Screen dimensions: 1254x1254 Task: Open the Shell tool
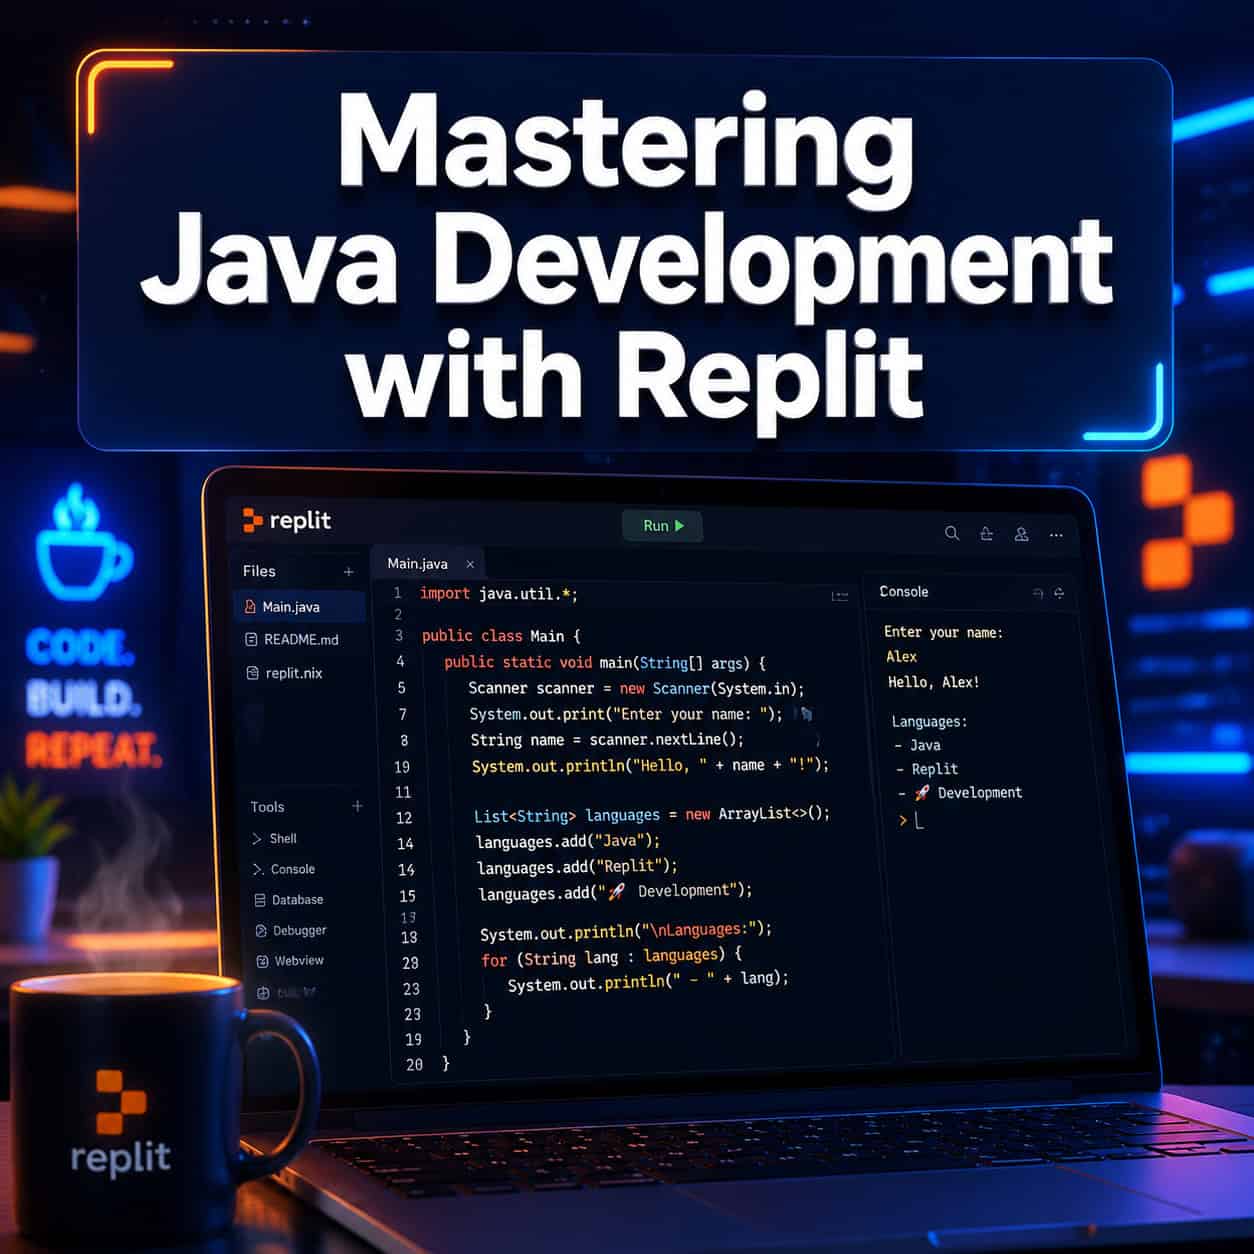click(x=274, y=838)
